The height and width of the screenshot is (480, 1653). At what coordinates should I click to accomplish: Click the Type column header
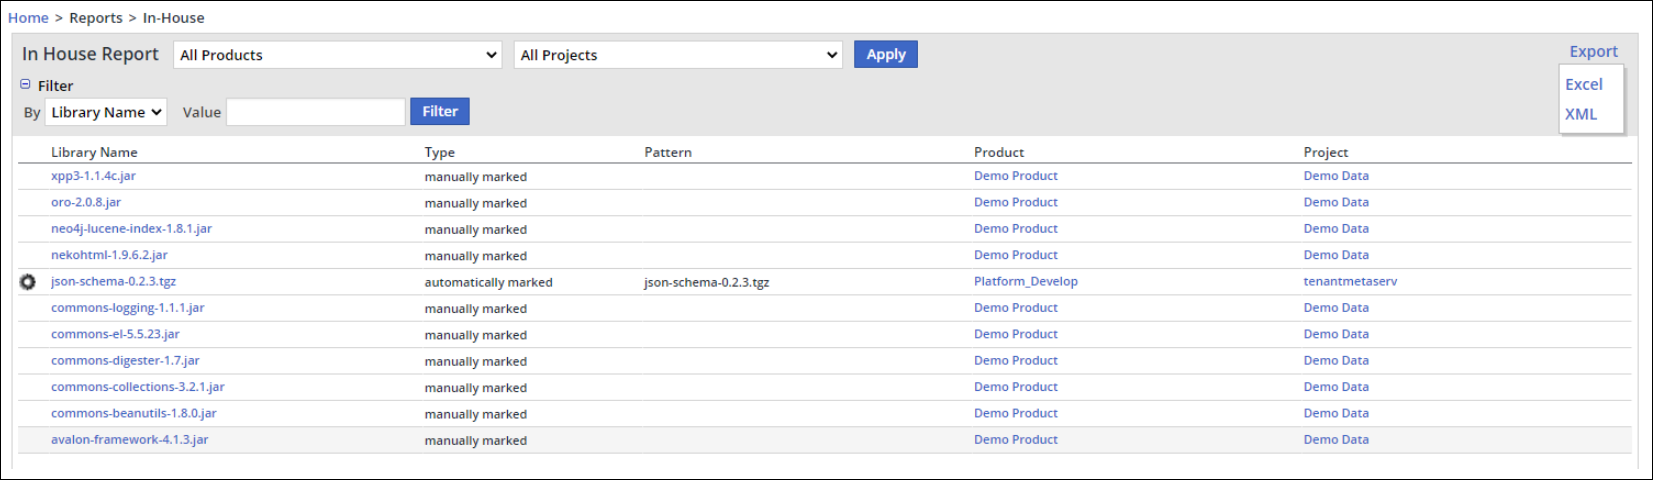tap(439, 152)
